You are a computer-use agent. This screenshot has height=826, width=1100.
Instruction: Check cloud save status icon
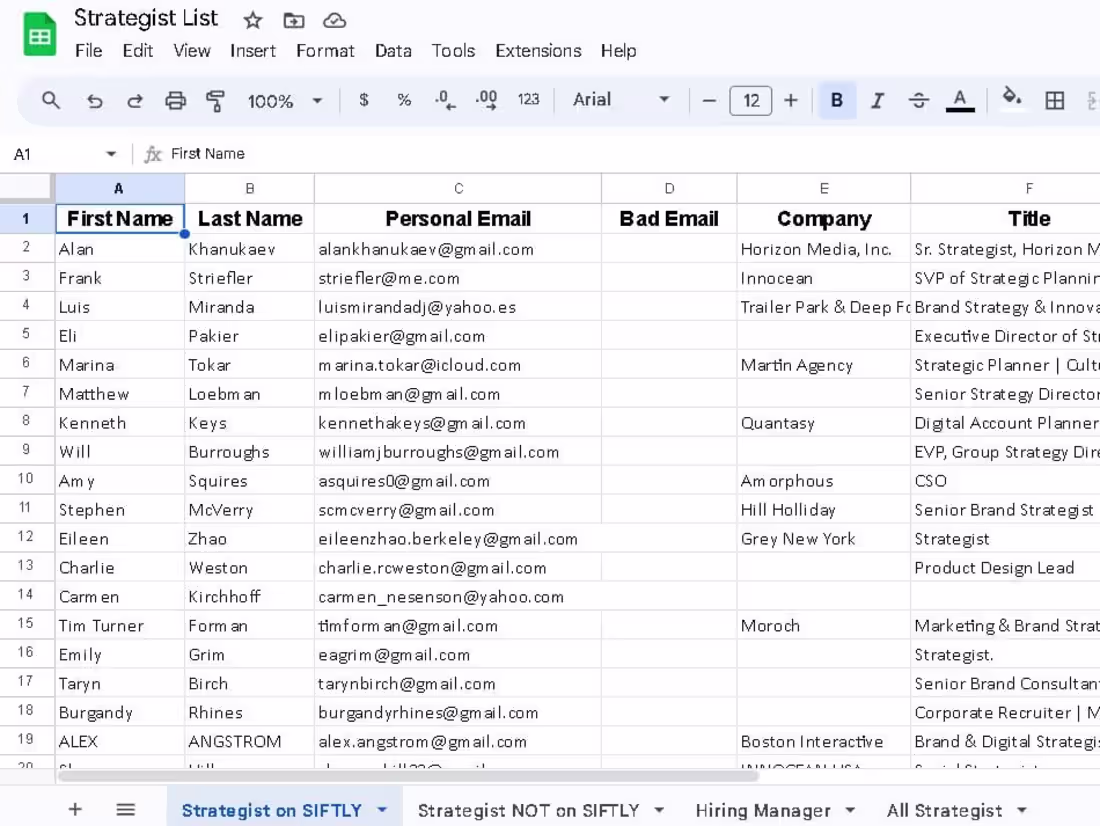[x=335, y=20]
